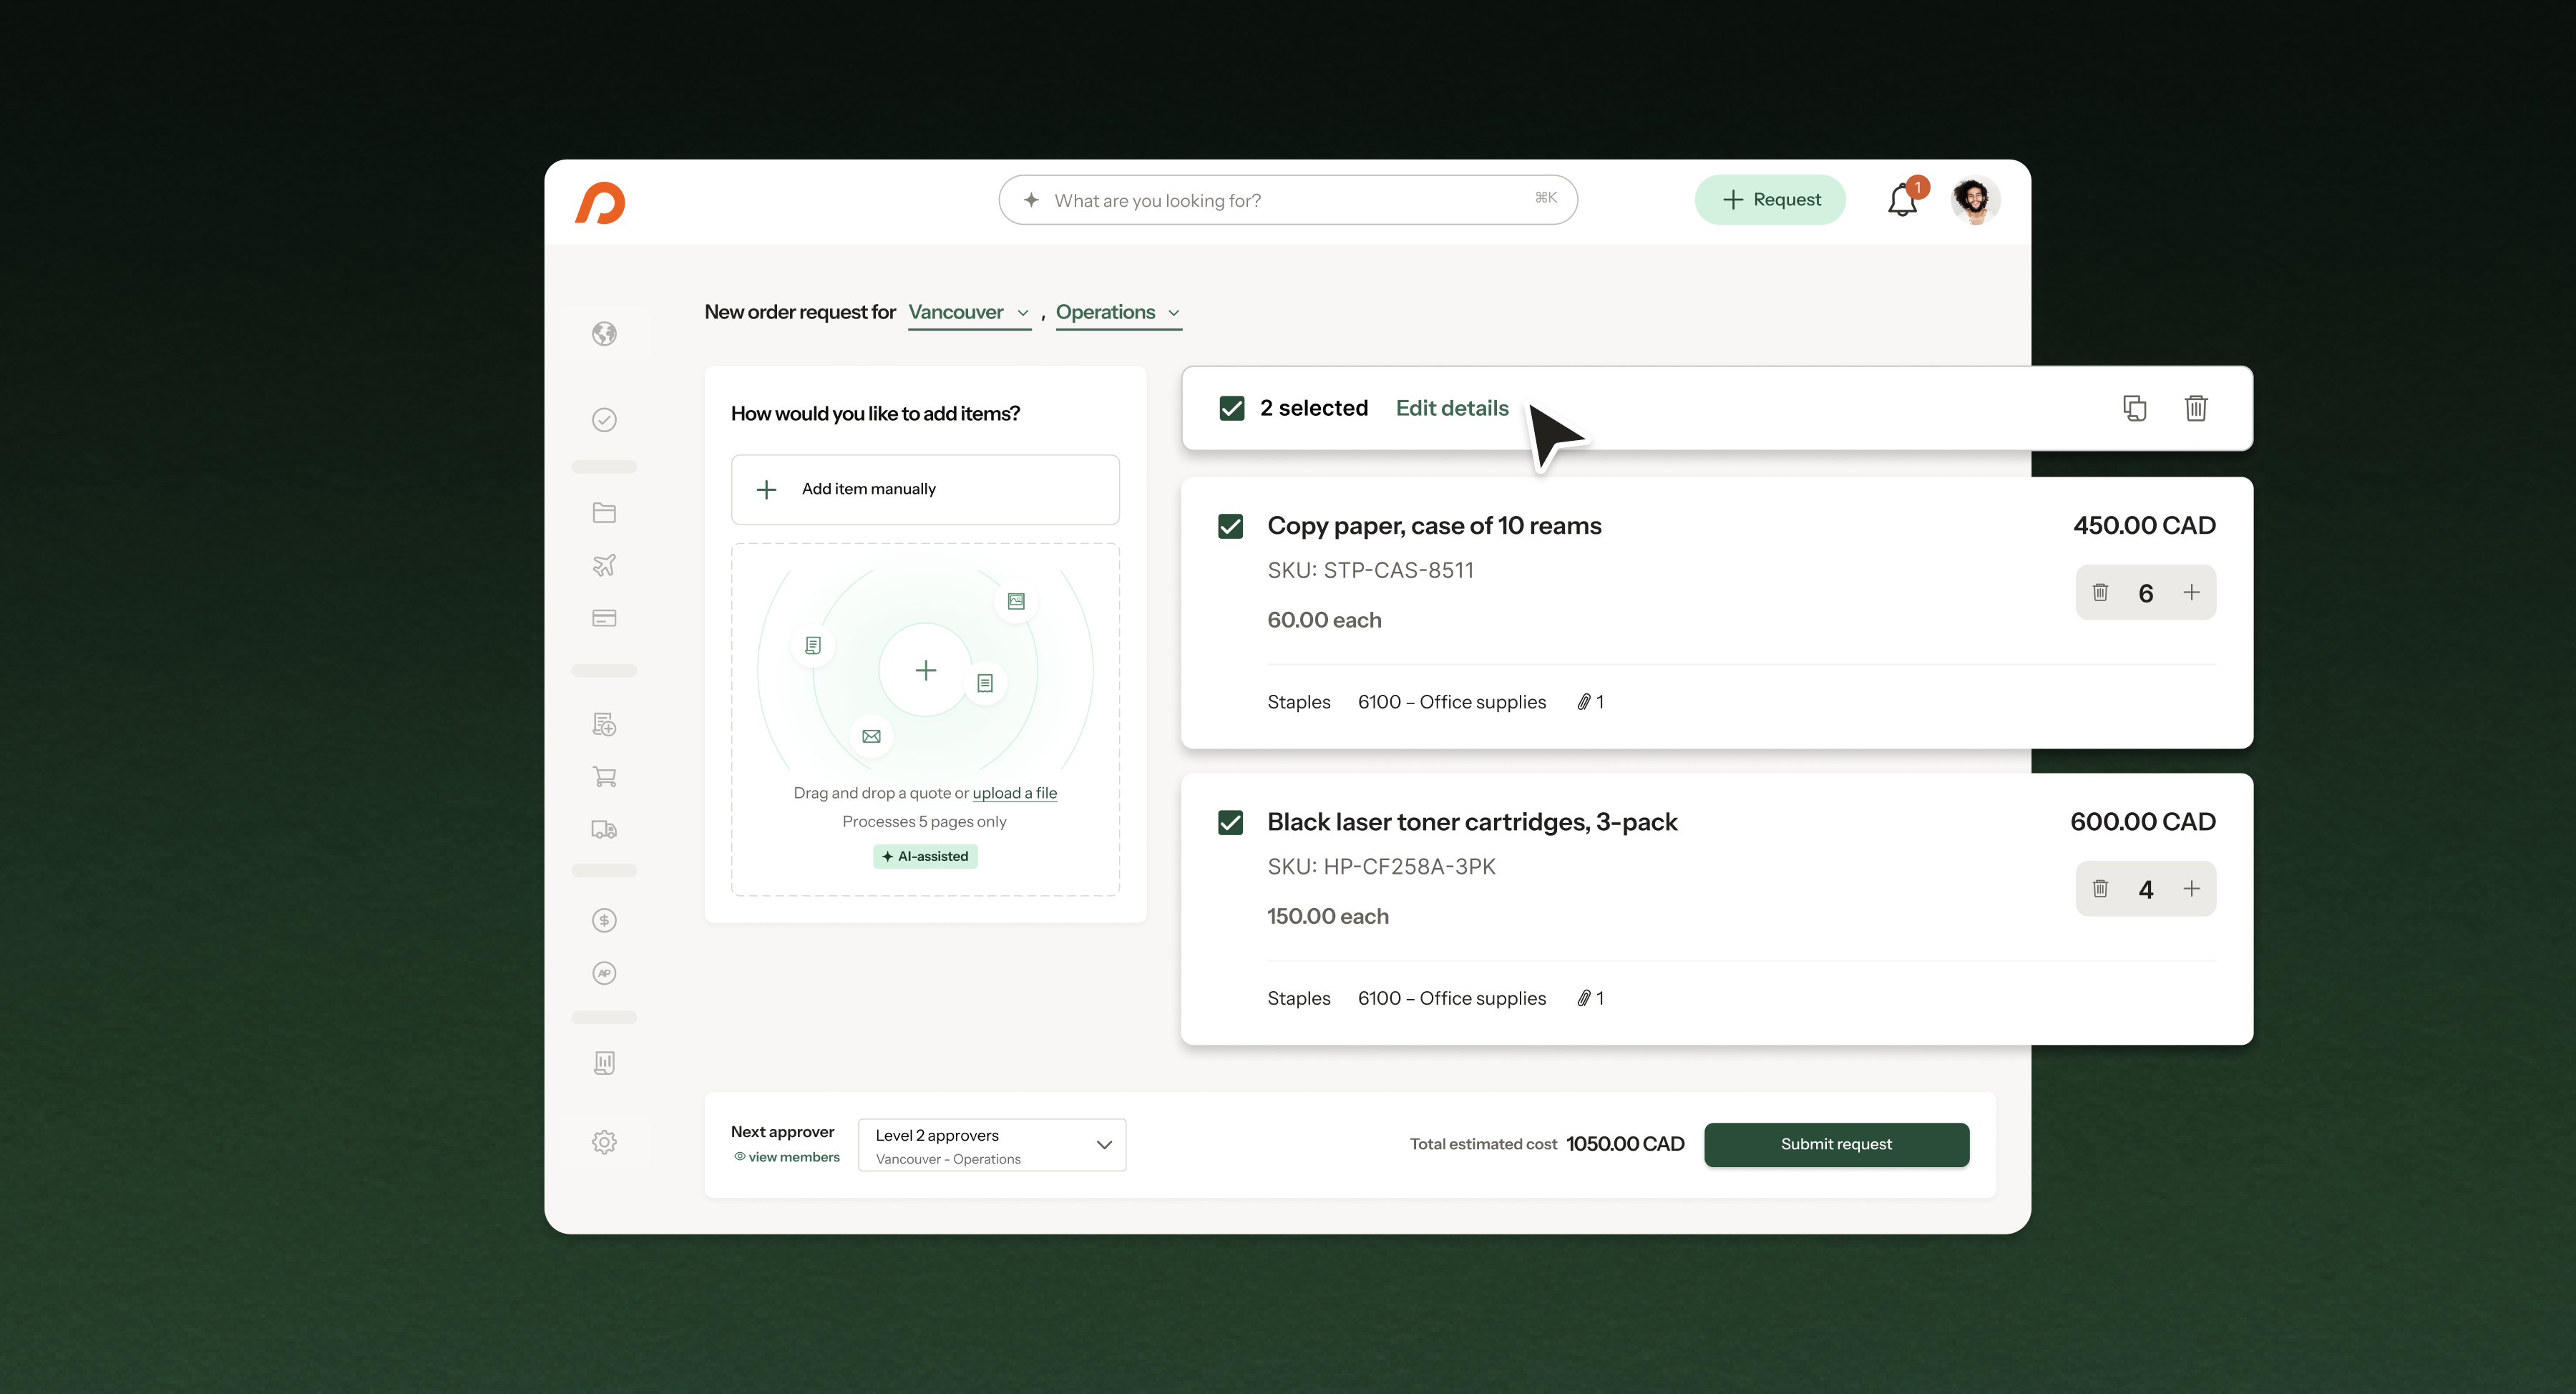Increase toner cartridges quantity with plus

(2191, 888)
